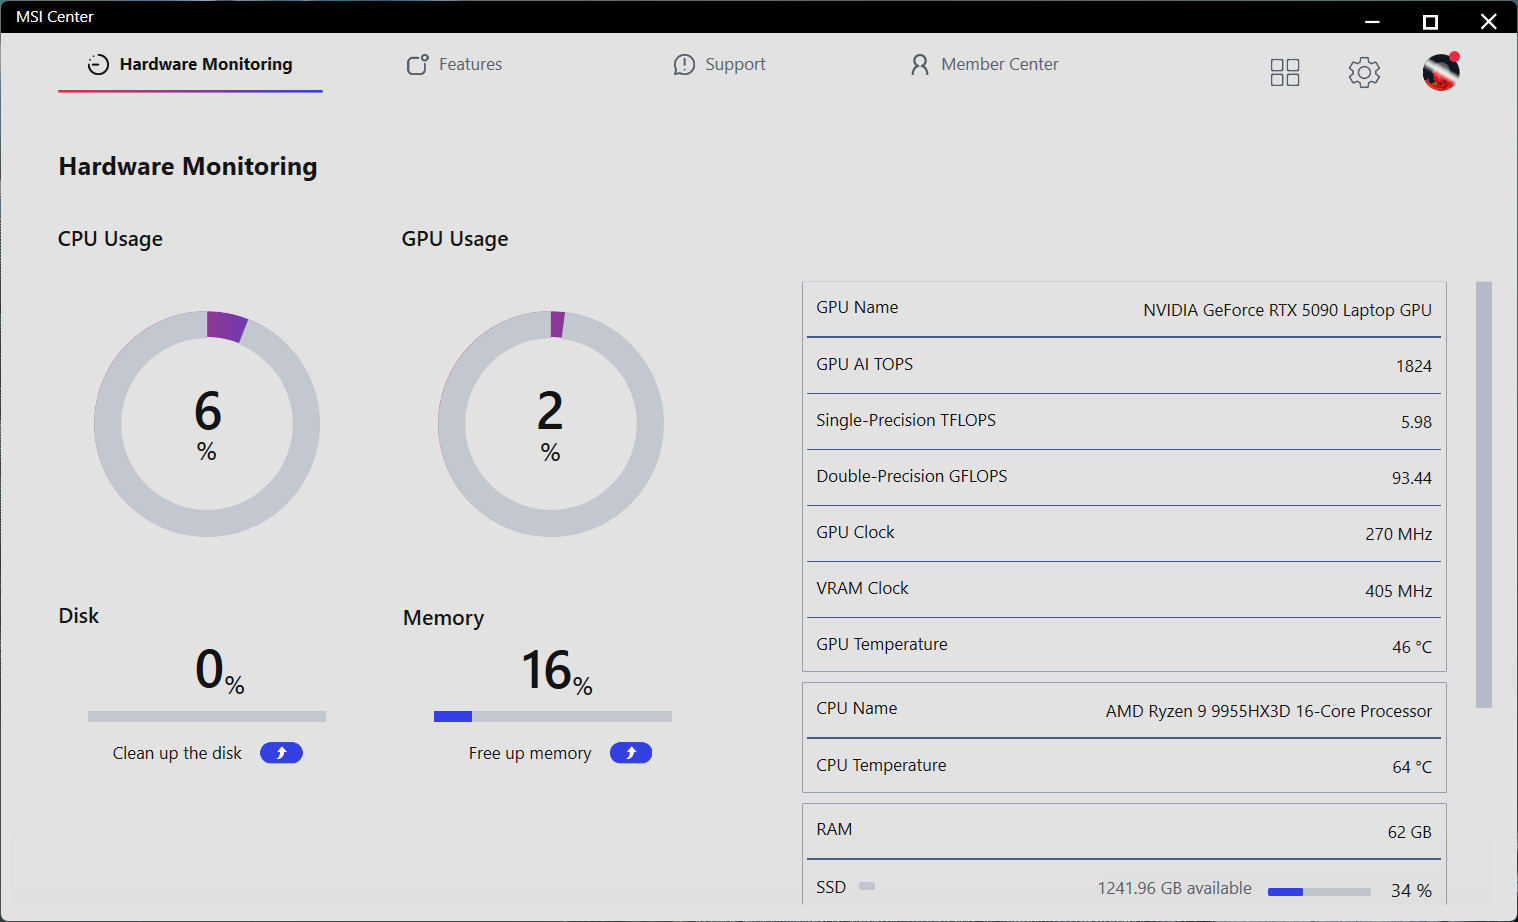
Task: Select the GPU AI TOPS value 1824
Action: click(1414, 366)
